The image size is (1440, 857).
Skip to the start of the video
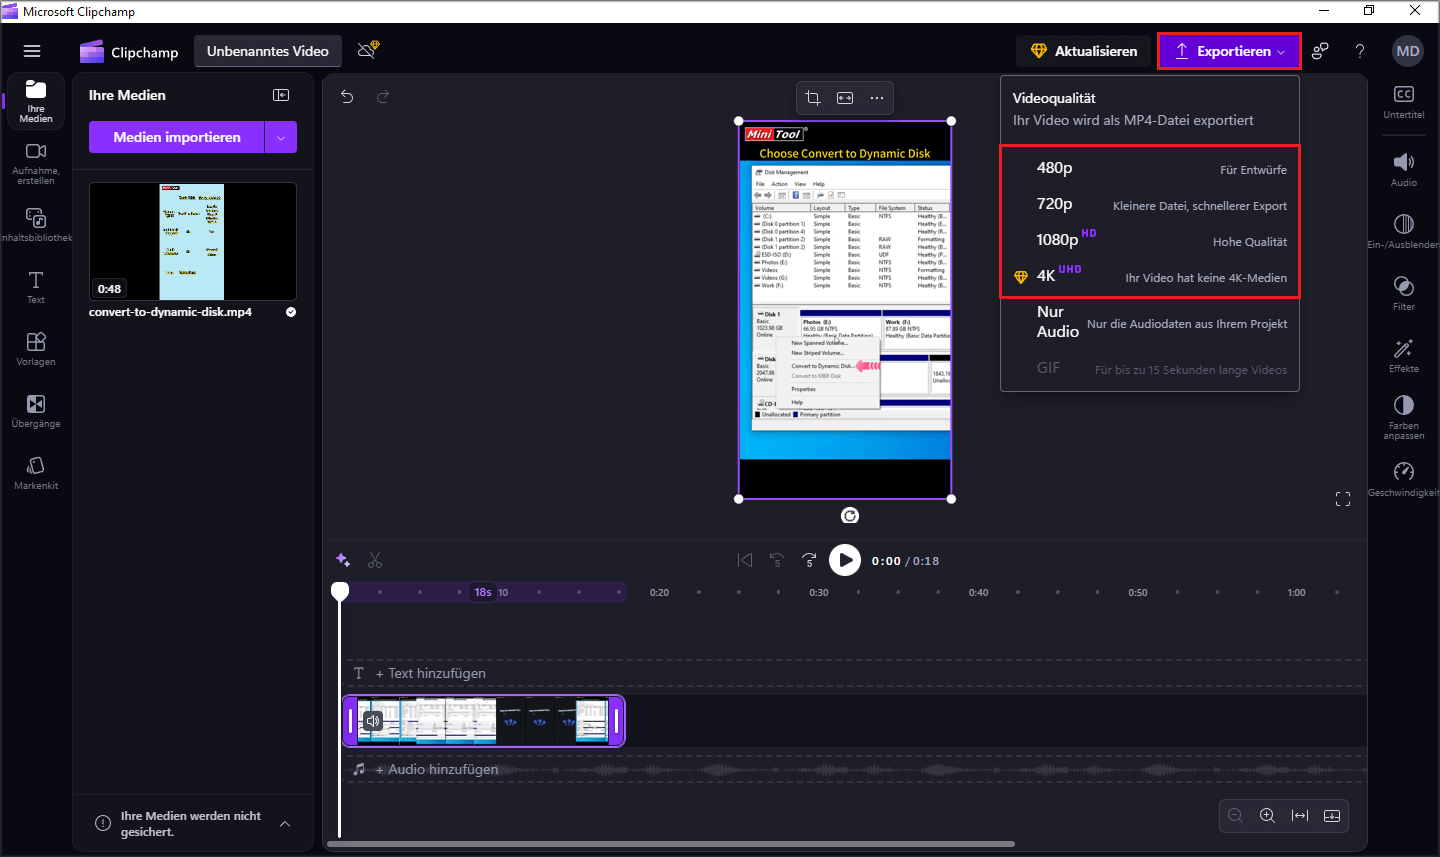pyautogui.click(x=745, y=560)
